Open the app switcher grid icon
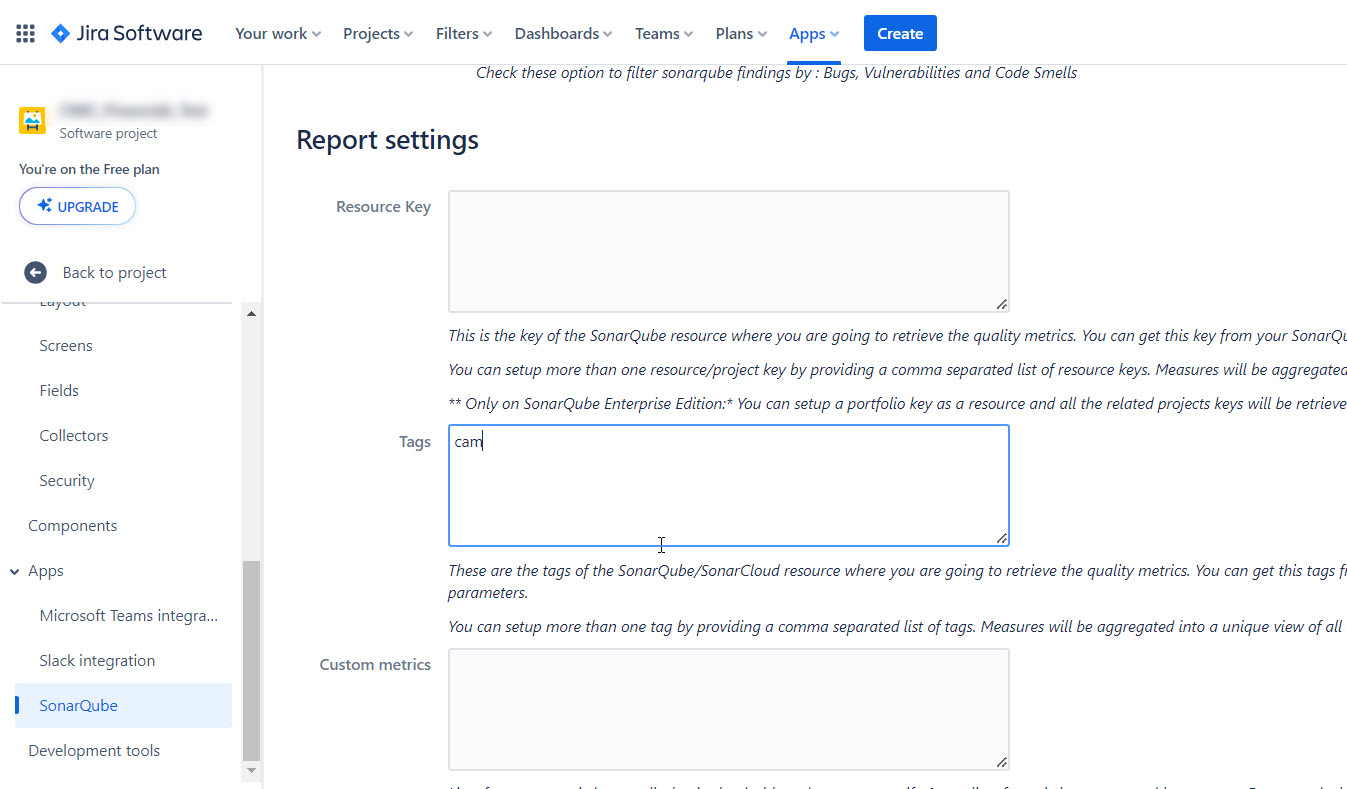The height and width of the screenshot is (789, 1347). [26, 33]
